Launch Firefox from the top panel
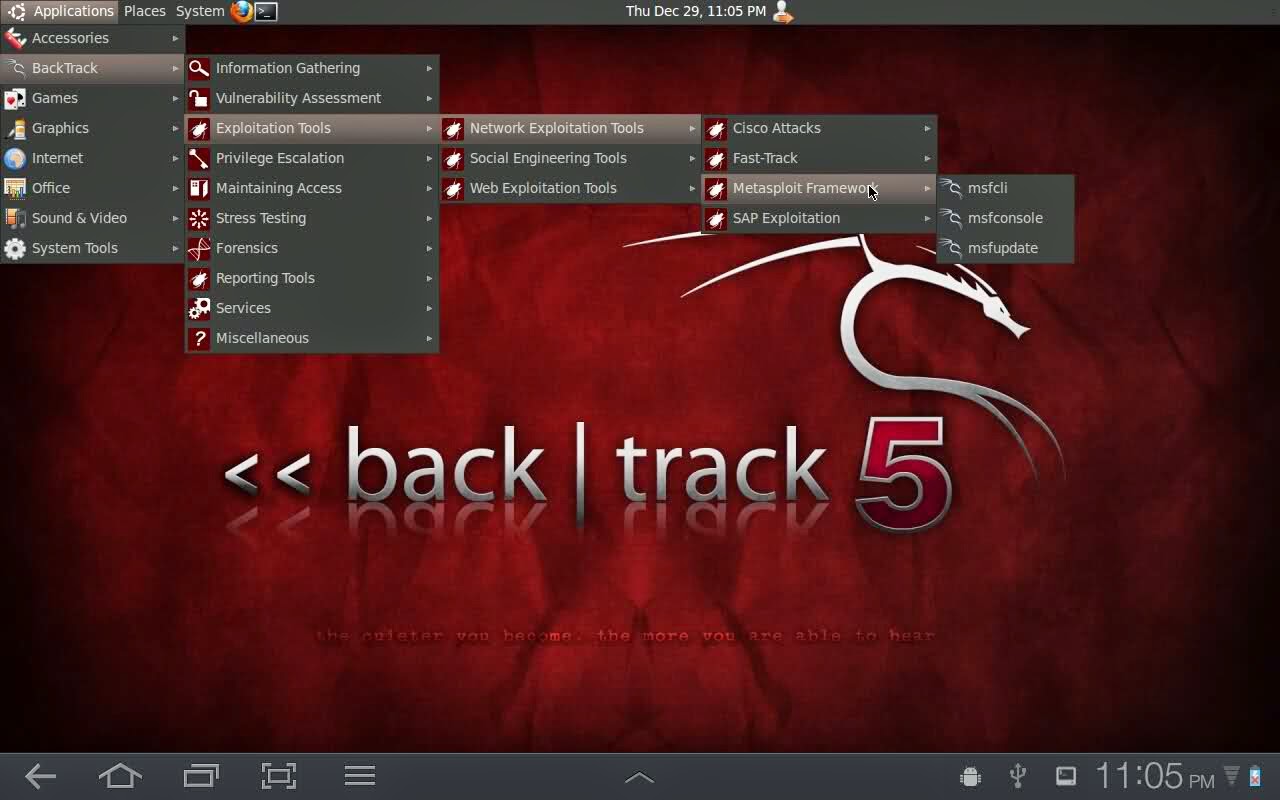This screenshot has width=1280, height=800. click(x=242, y=11)
